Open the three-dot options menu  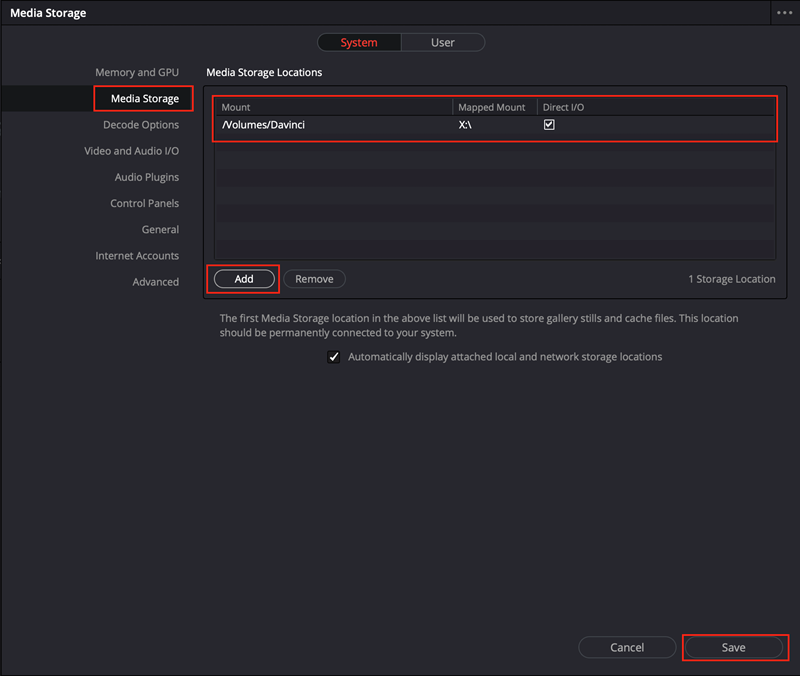click(784, 13)
